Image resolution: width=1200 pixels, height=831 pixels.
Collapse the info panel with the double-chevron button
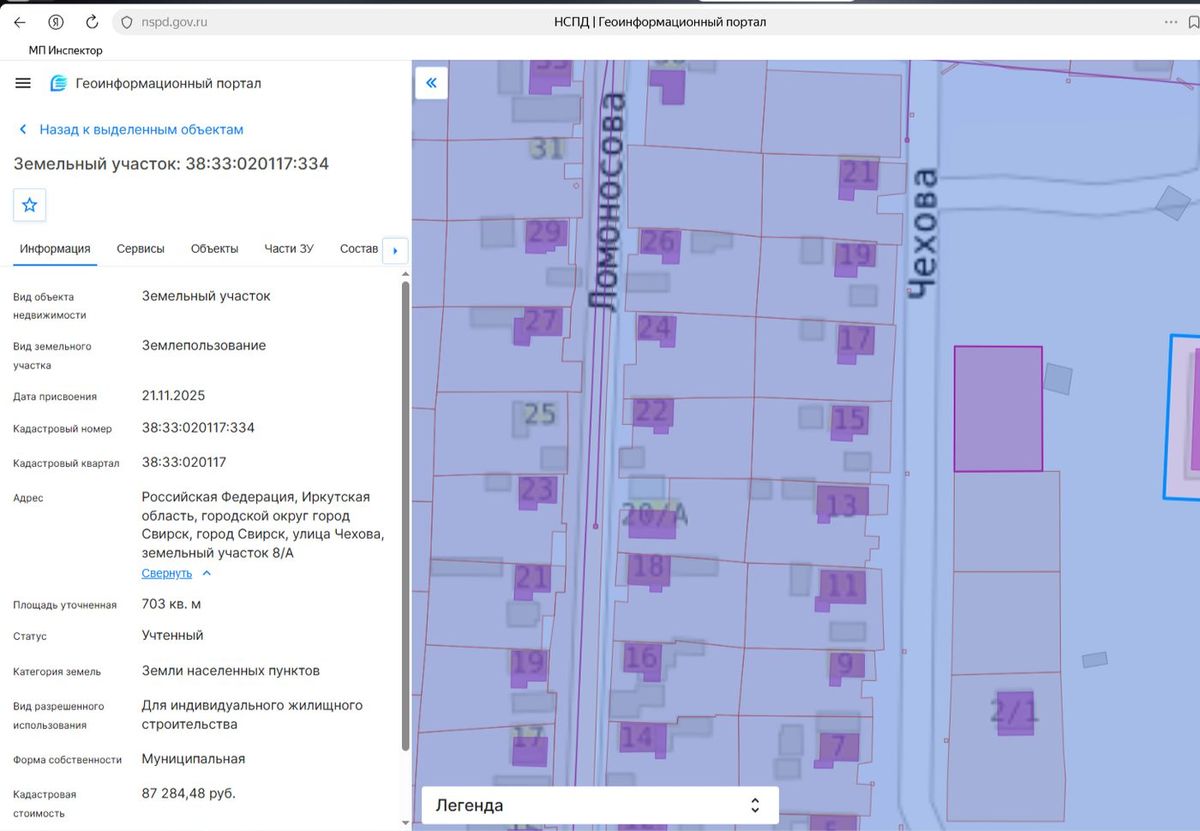(x=431, y=83)
